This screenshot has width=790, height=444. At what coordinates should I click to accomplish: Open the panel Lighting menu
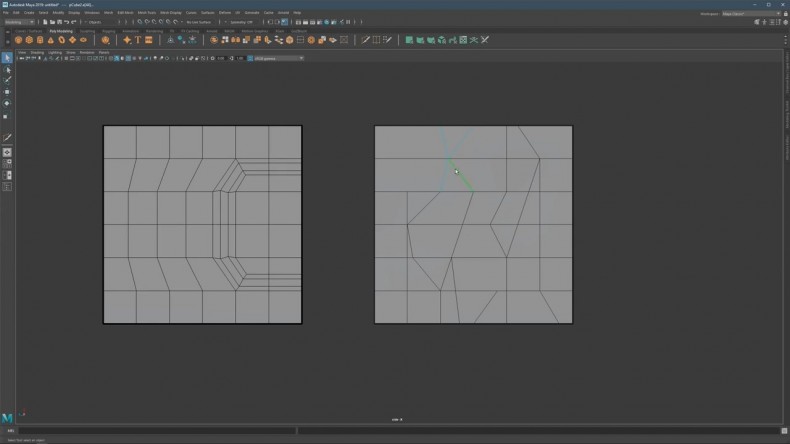[55, 52]
